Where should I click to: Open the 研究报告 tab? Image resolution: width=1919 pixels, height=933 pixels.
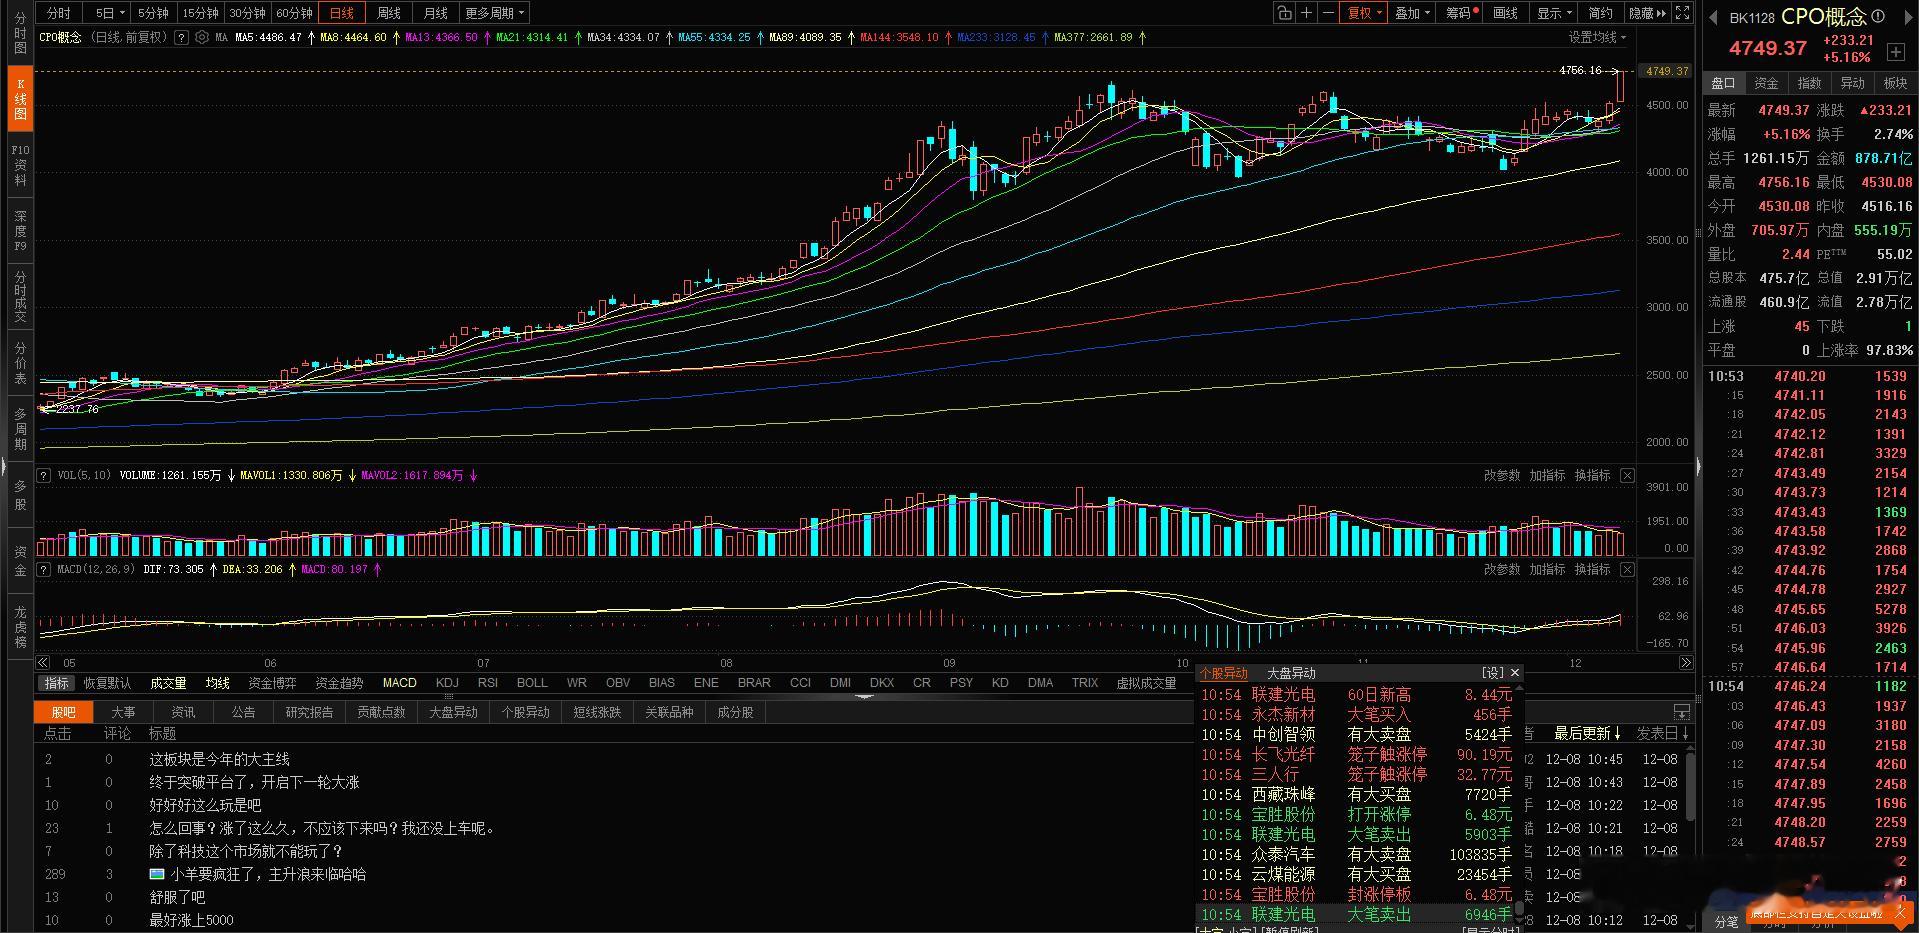pos(309,712)
